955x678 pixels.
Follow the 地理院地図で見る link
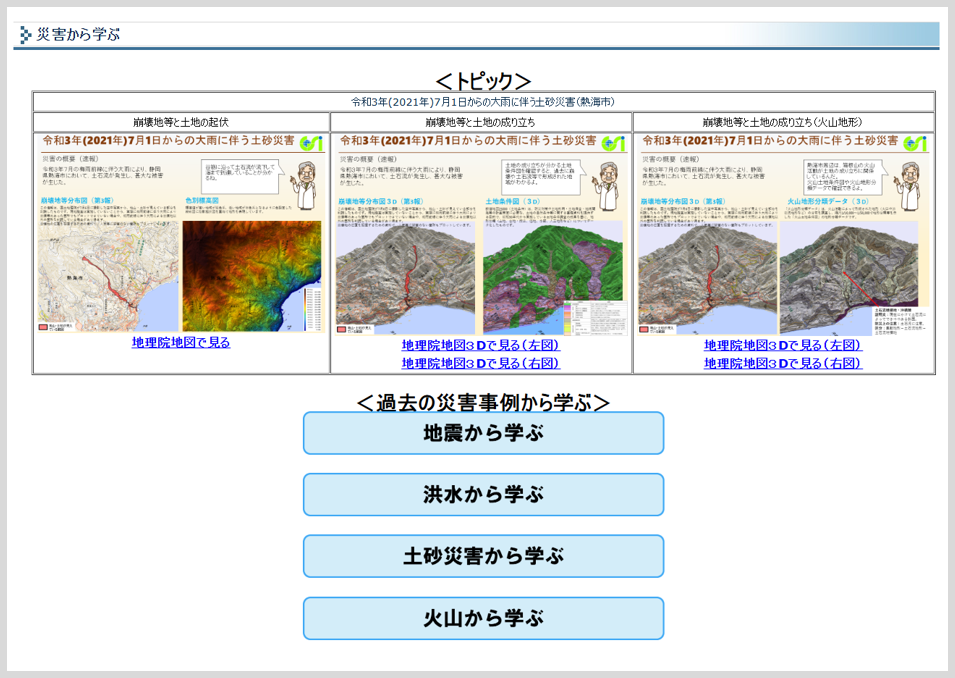[x=181, y=342]
